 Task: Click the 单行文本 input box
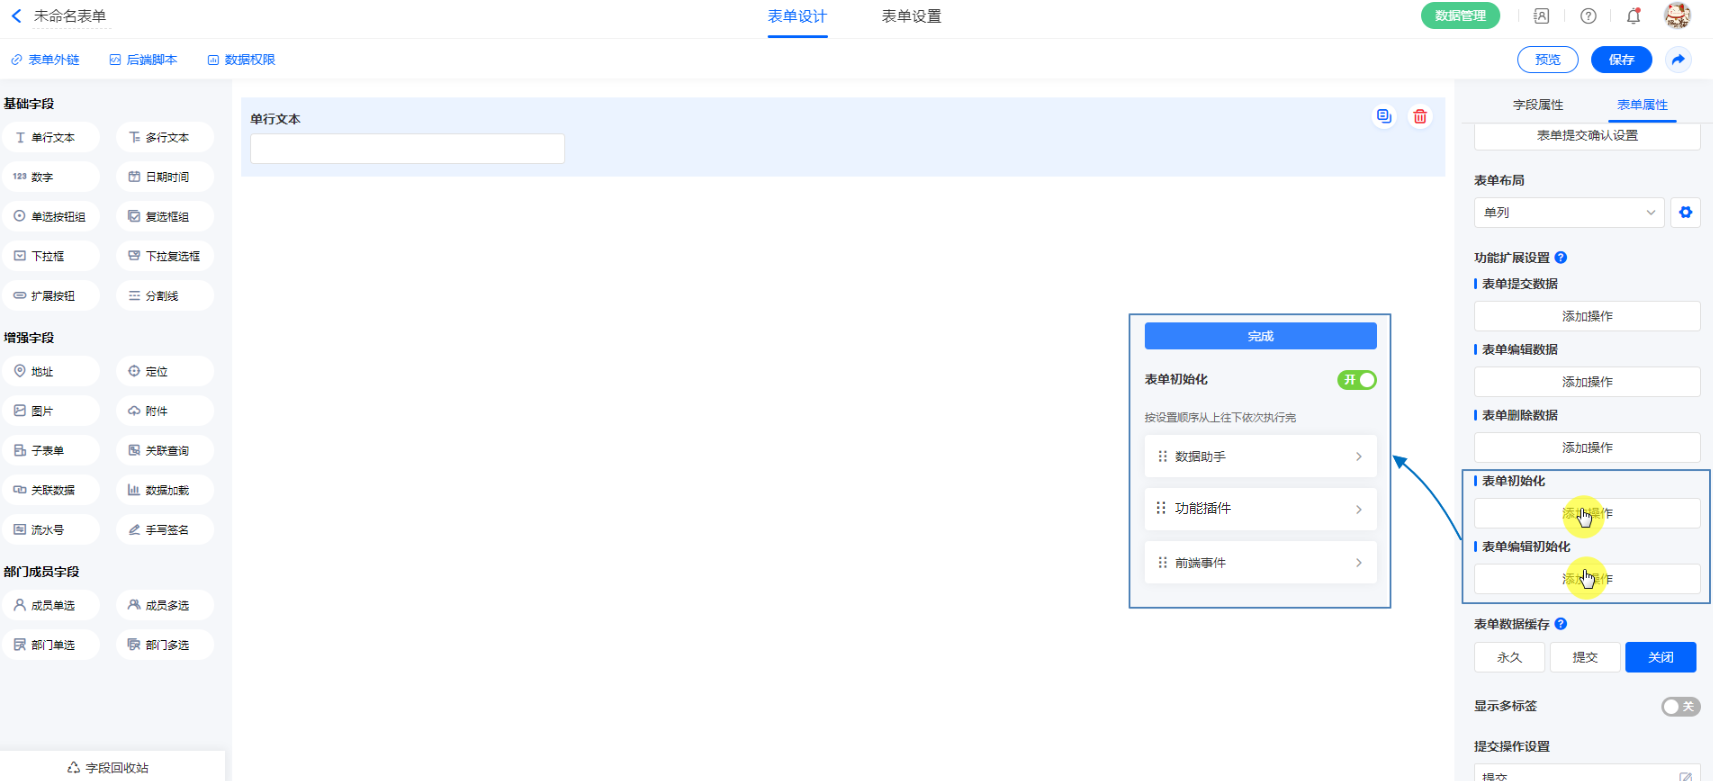click(x=407, y=149)
